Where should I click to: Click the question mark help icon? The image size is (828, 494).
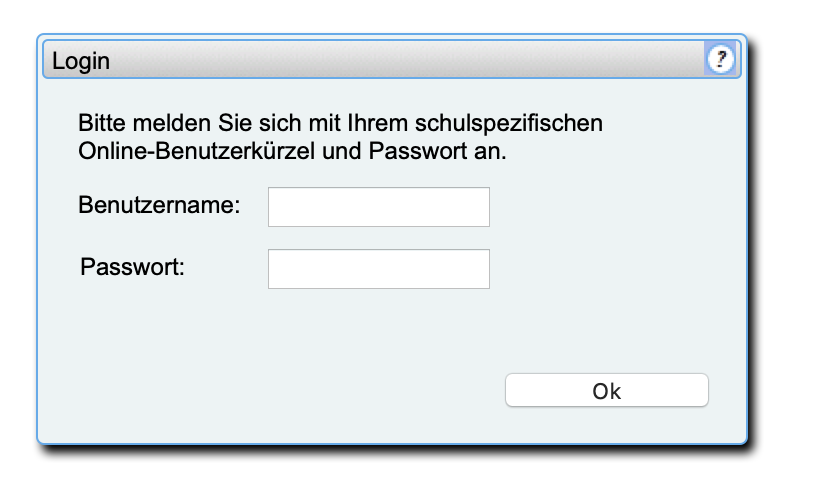(720, 60)
